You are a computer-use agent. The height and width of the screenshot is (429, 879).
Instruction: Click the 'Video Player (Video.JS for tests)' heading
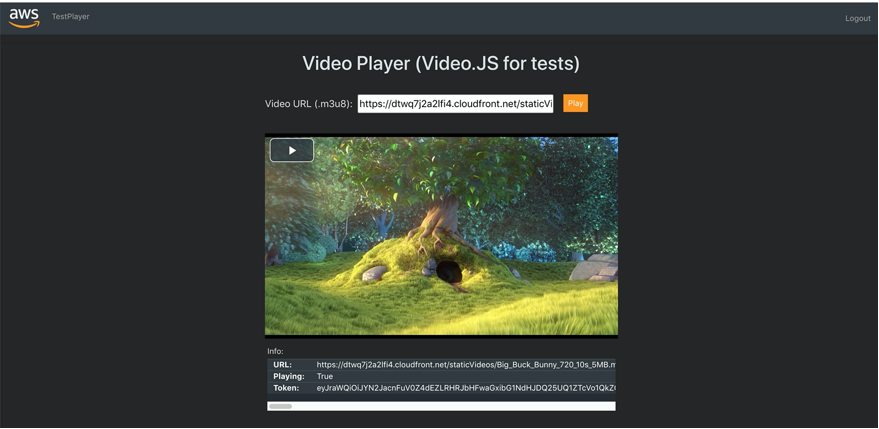click(x=441, y=63)
